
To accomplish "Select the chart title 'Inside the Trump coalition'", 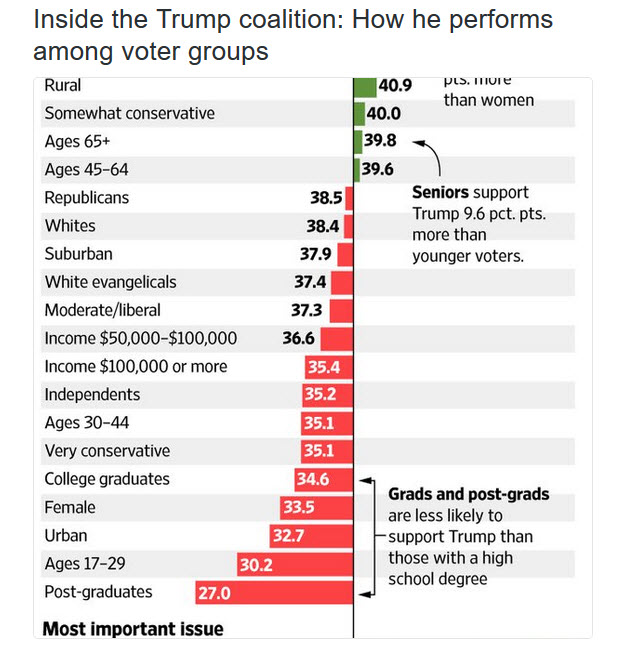I will point(292,35).
